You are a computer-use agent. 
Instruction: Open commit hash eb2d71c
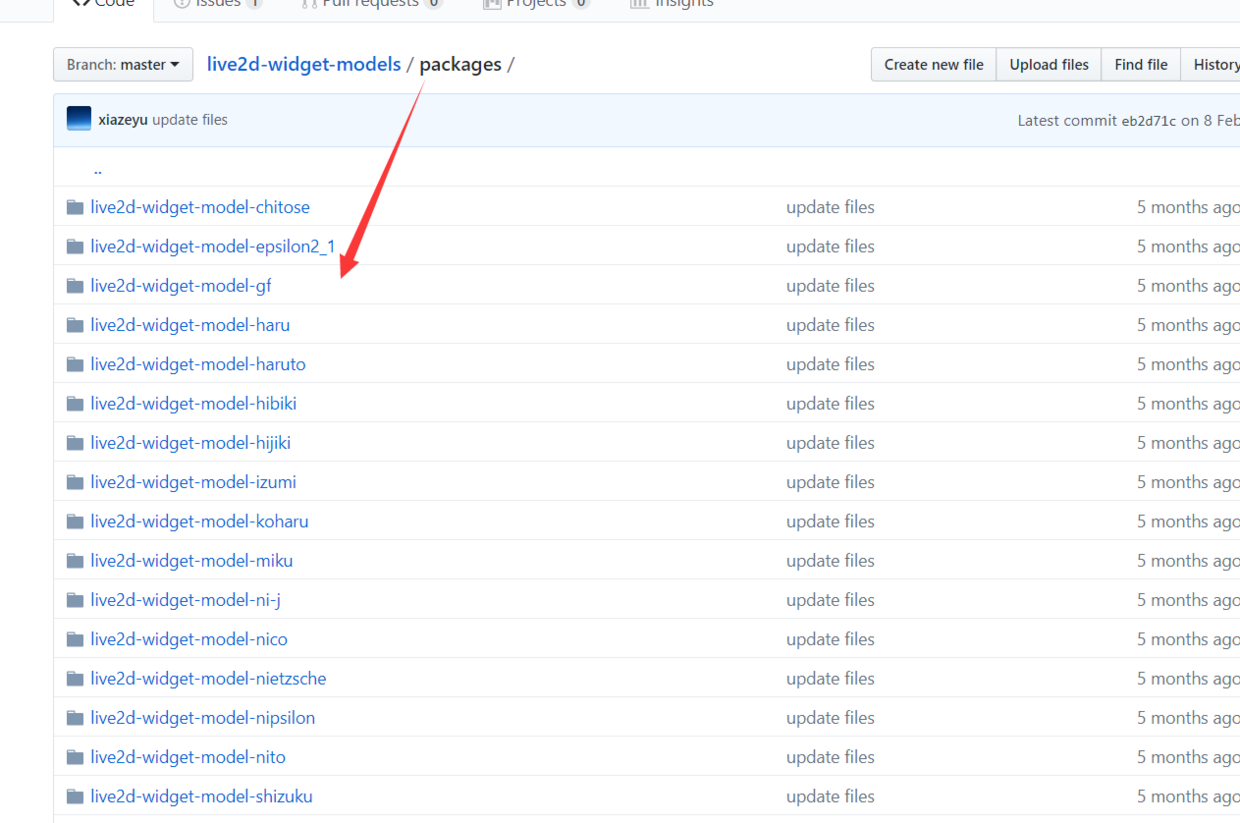[1148, 121]
